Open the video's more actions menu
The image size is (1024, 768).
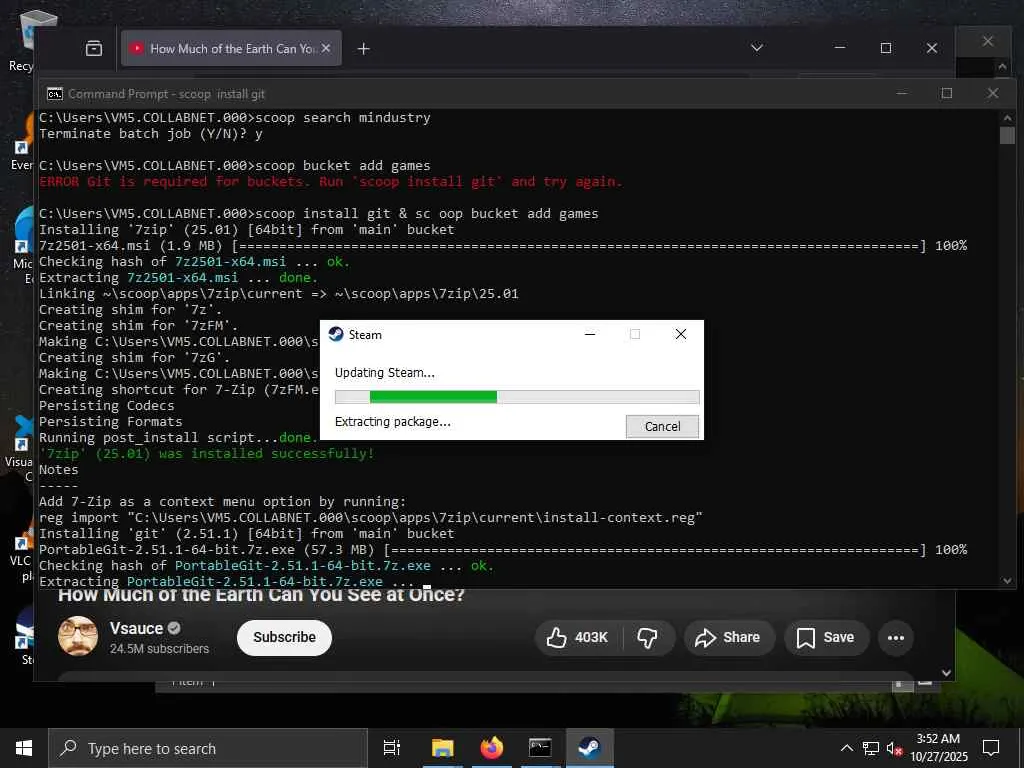point(896,637)
